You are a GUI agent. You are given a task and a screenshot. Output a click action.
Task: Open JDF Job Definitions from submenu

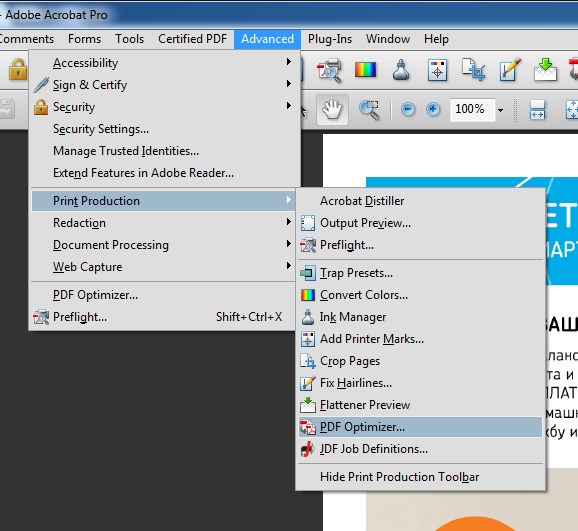point(420,449)
